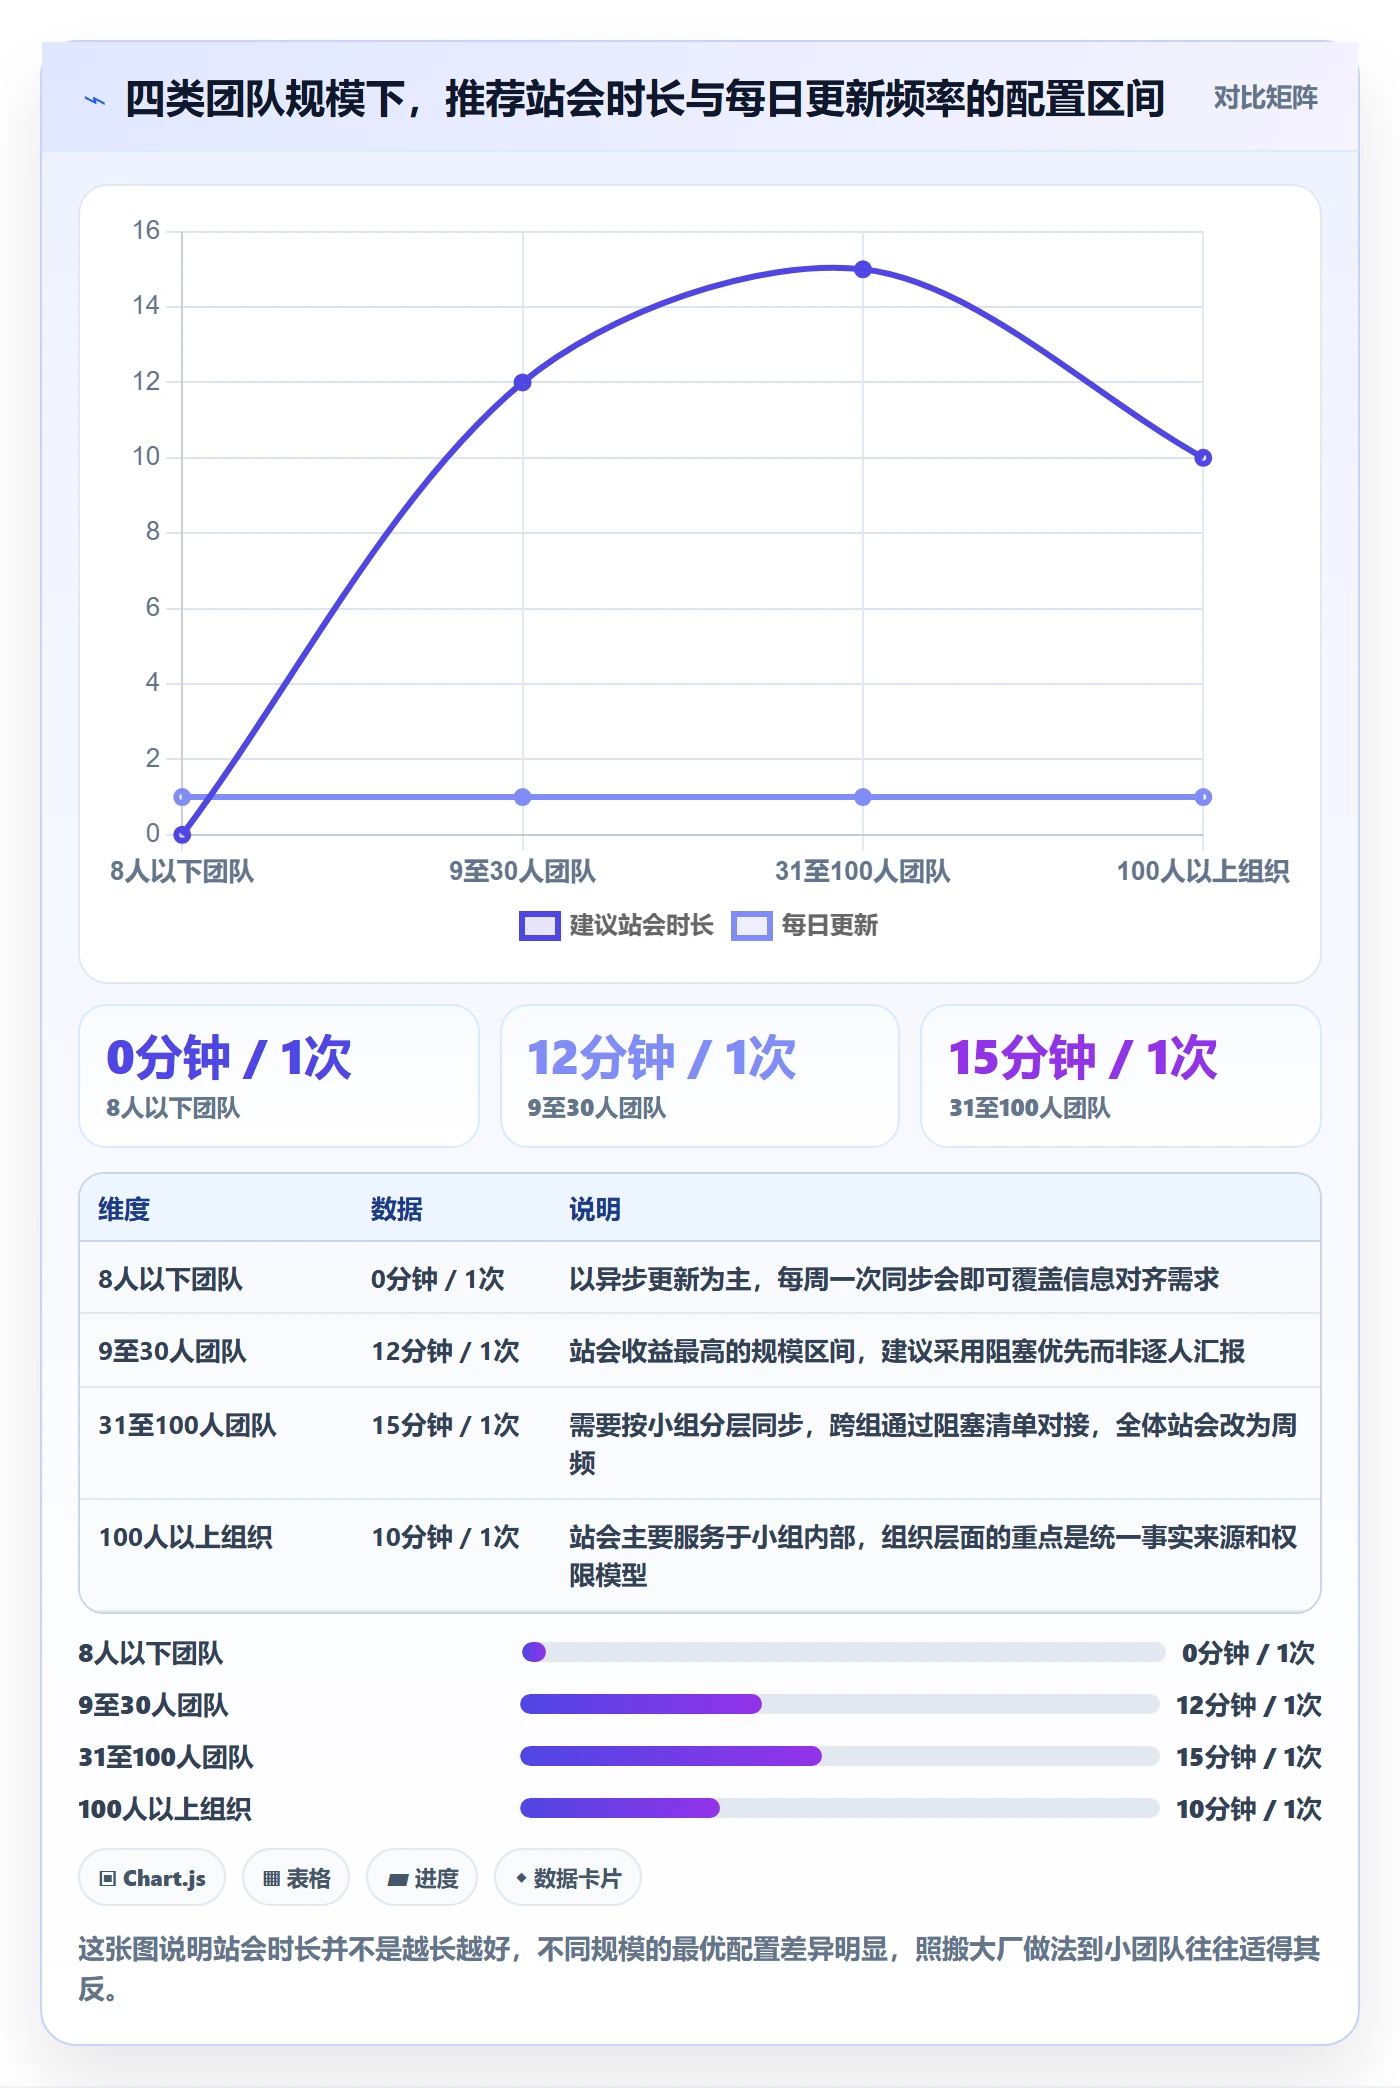
Task: Click the 维度 column header
Action: (124, 1209)
